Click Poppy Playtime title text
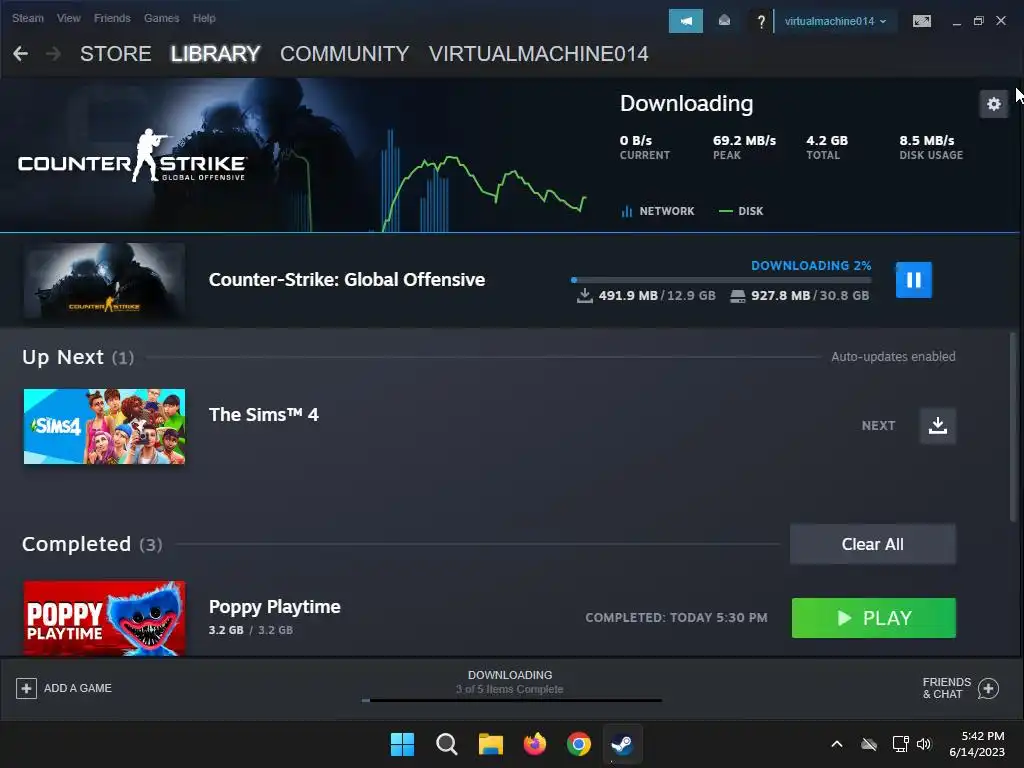The width and height of the screenshot is (1024, 768). click(x=274, y=607)
